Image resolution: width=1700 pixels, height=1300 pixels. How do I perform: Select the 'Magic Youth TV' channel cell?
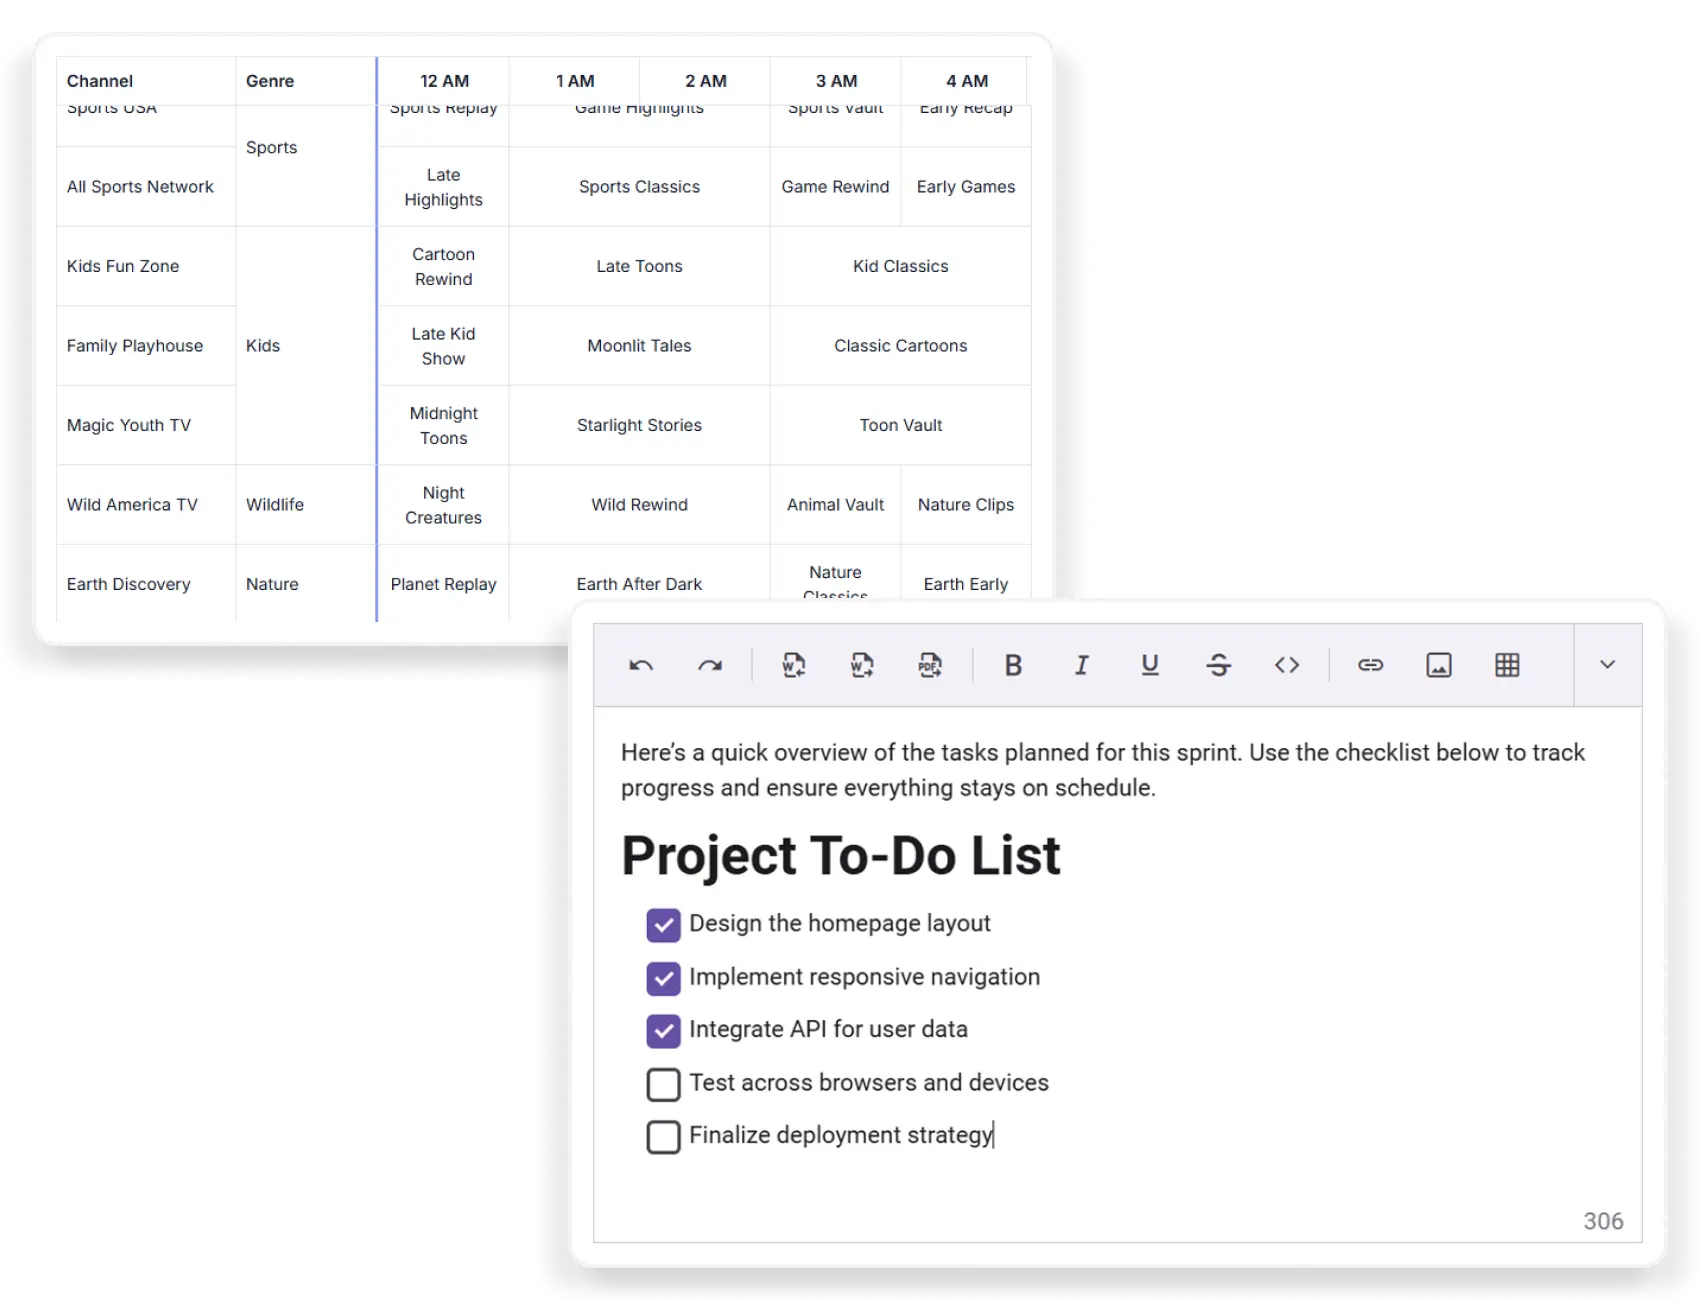146,425
